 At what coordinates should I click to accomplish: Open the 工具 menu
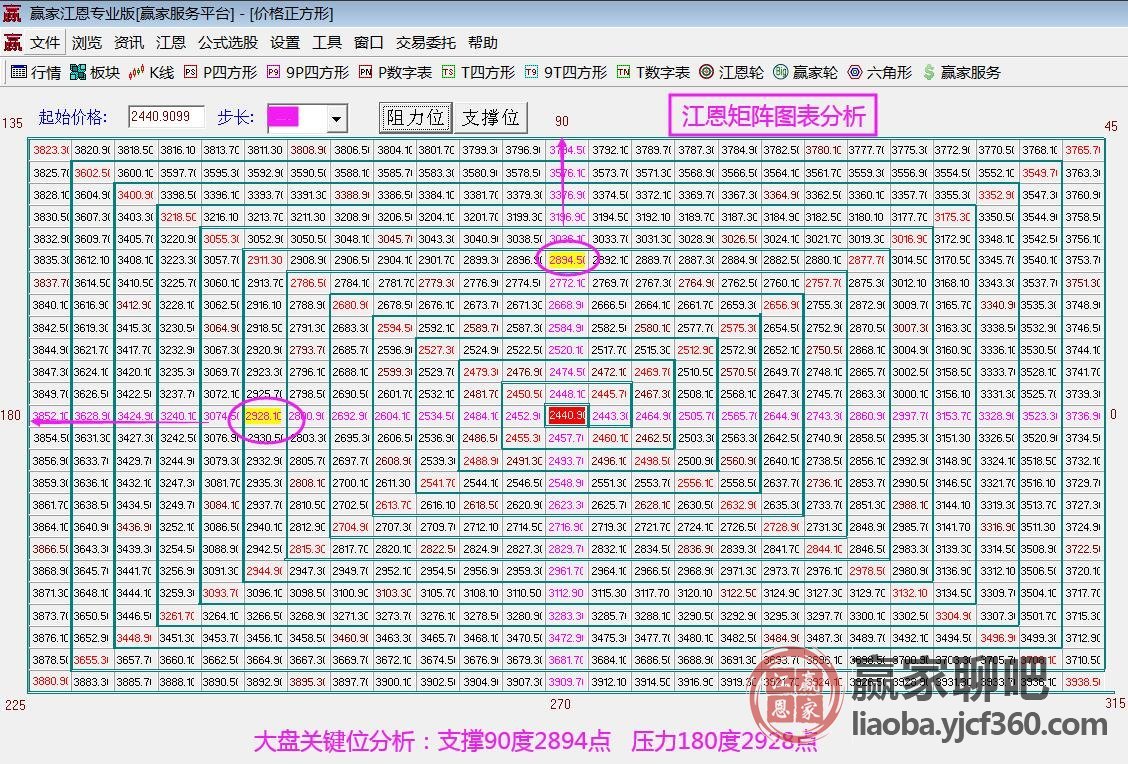(x=327, y=42)
